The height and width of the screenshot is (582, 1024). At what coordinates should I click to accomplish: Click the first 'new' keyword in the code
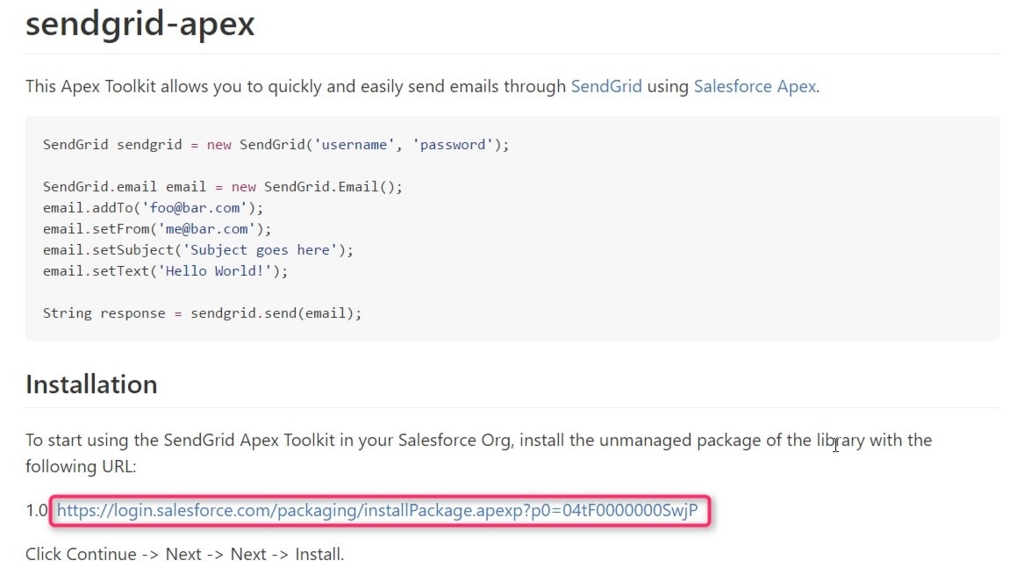click(x=219, y=144)
